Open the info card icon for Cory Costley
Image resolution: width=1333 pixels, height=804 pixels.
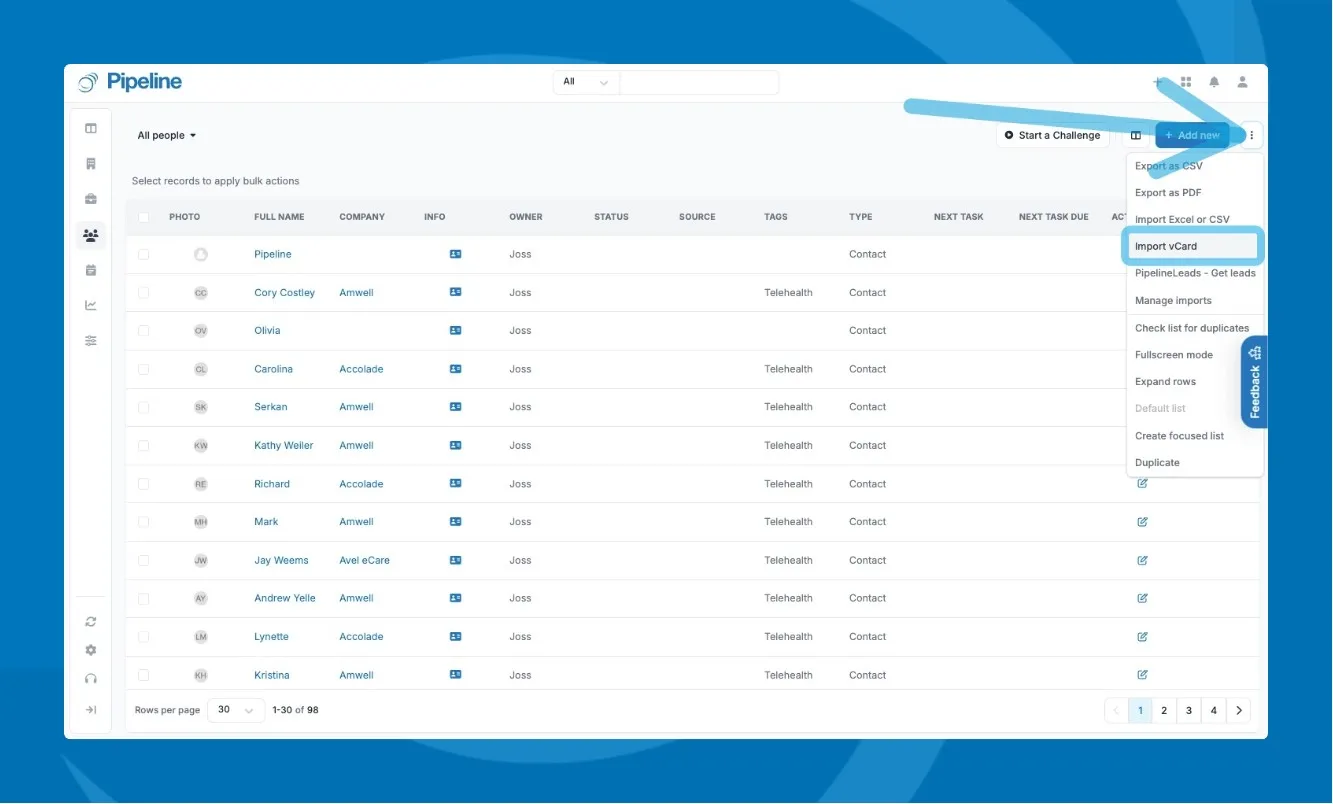456,292
